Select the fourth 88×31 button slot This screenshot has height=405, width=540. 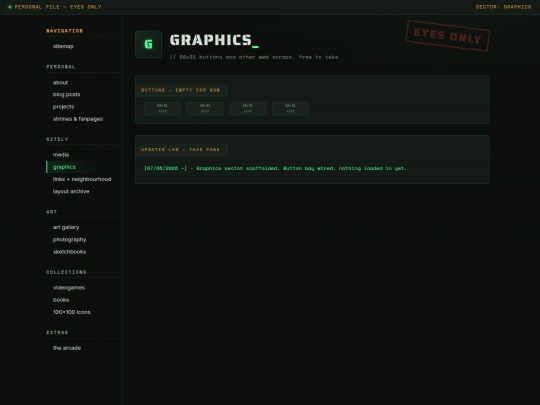(x=291, y=108)
